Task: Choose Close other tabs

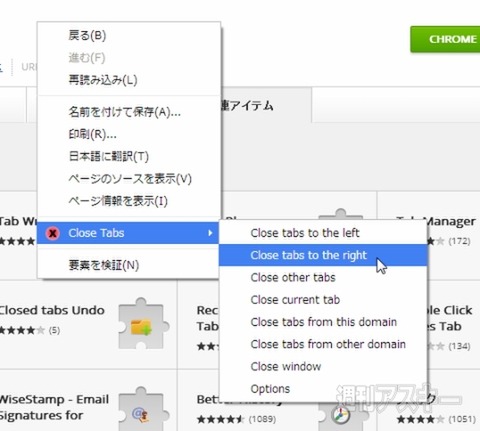Action: [x=323, y=277]
